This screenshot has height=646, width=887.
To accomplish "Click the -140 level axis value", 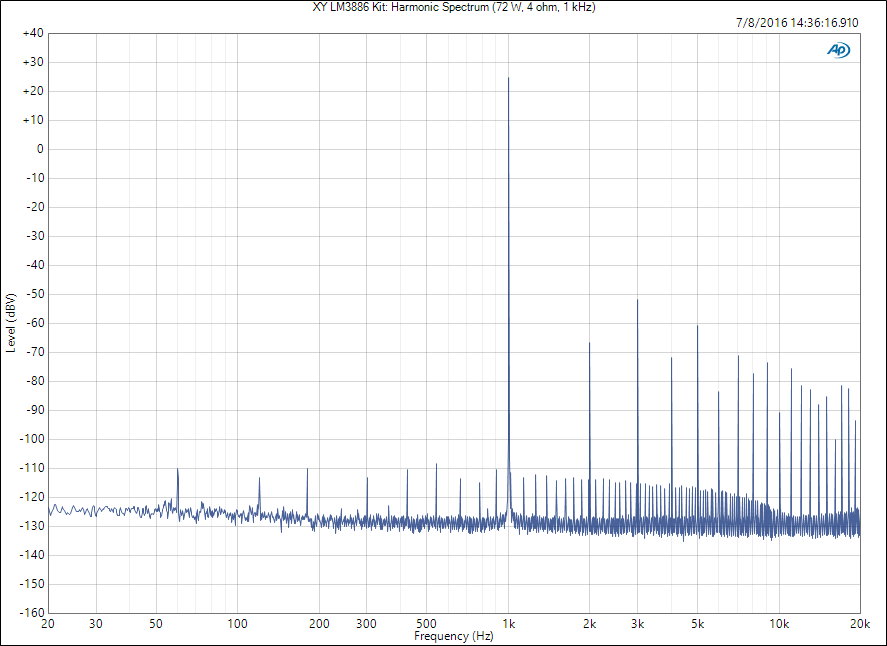I will pyautogui.click(x=32, y=555).
